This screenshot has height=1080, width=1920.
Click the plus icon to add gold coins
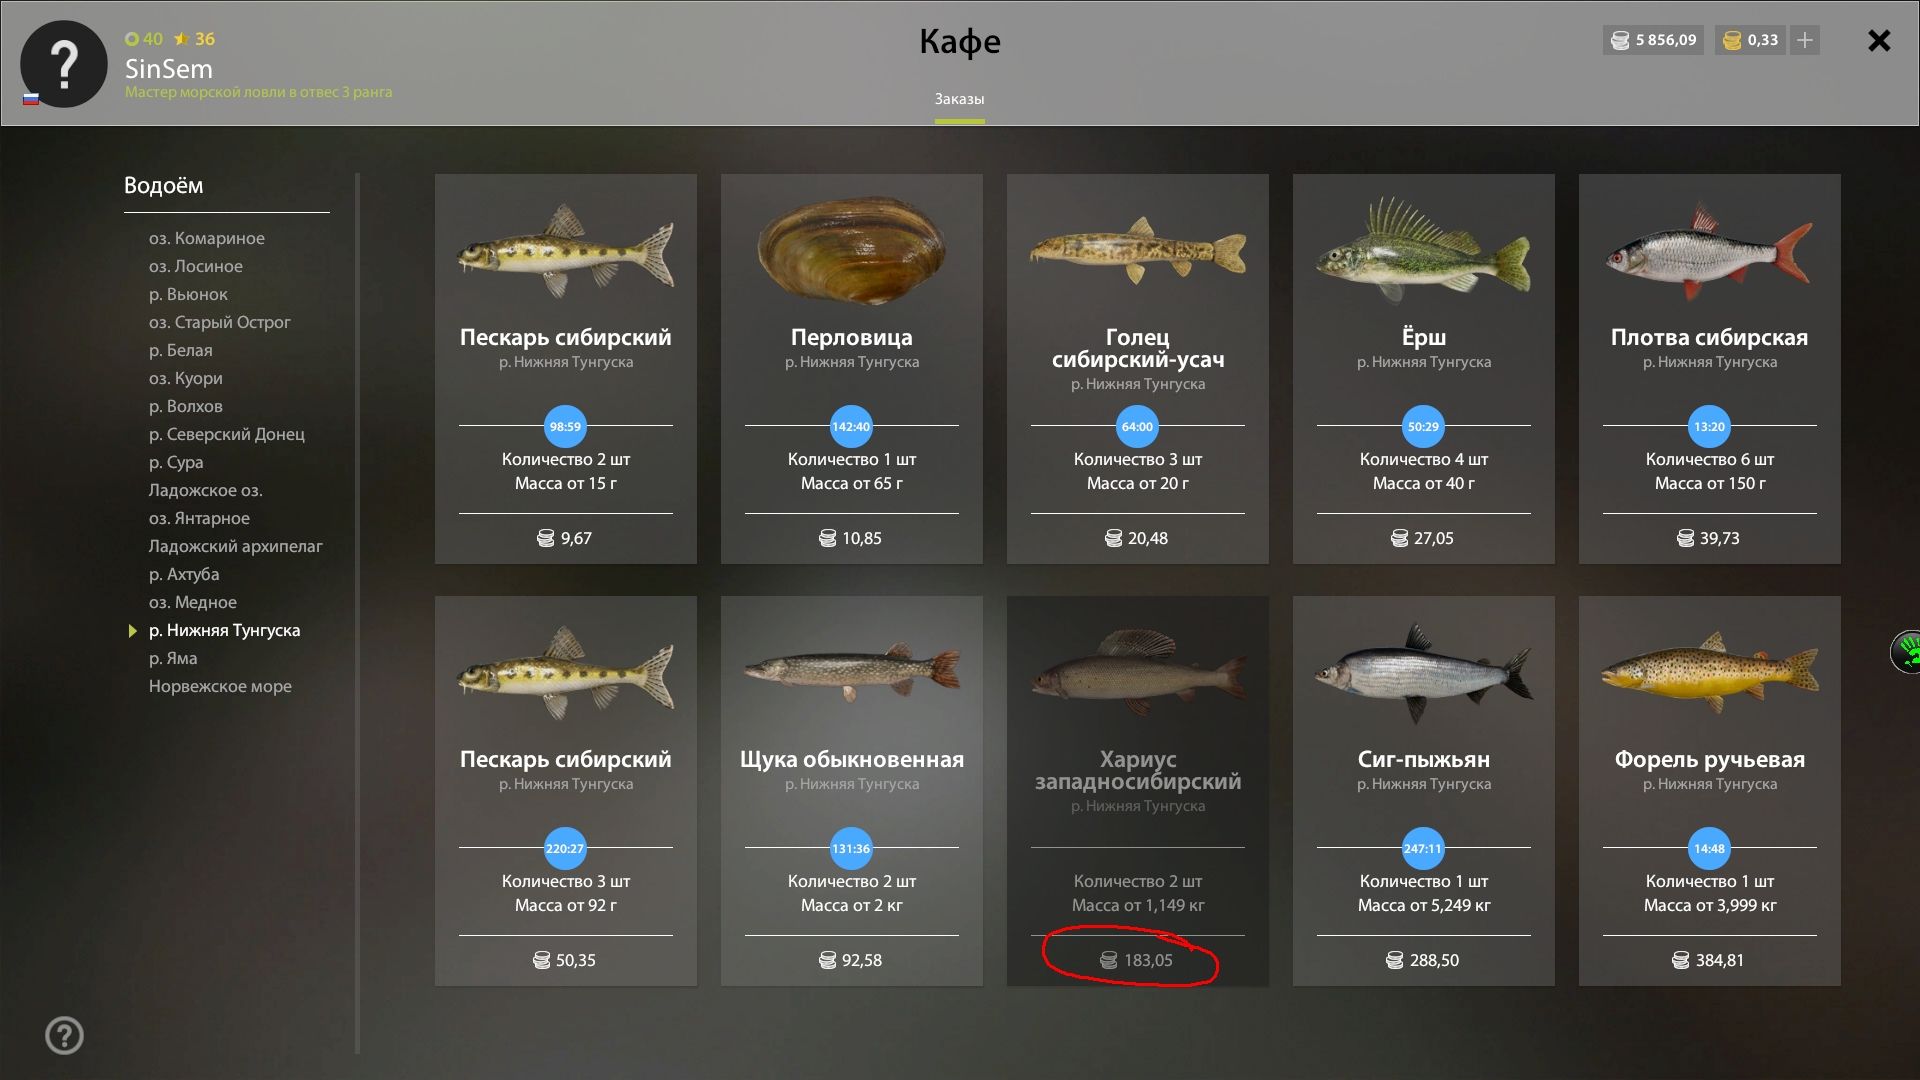1805,40
